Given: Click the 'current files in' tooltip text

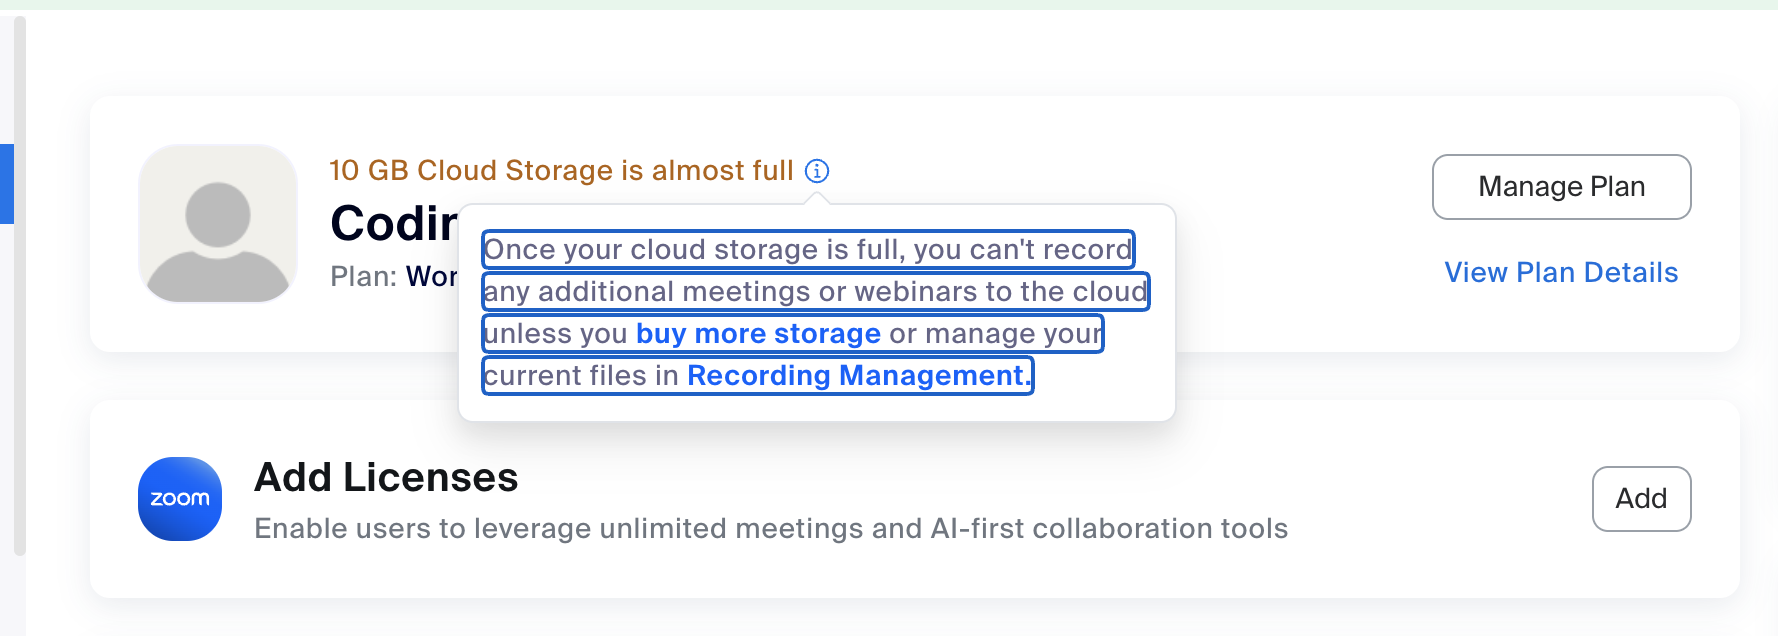Looking at the screenshot, I should coord(581,376).
